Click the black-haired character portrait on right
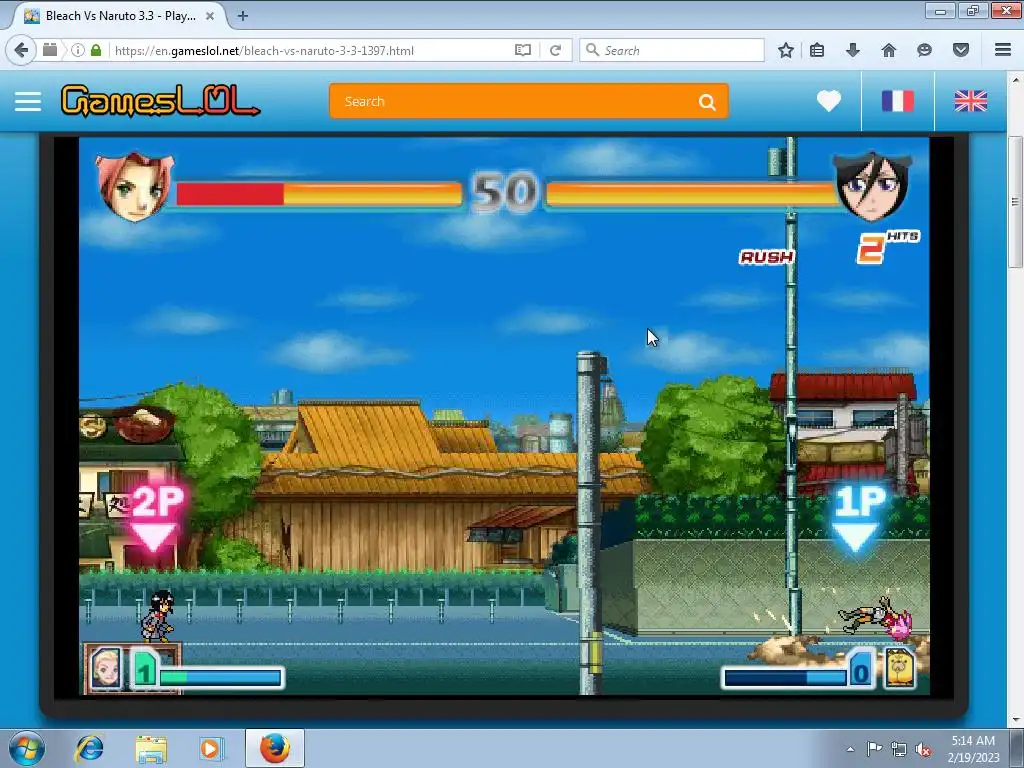Viewport: 1024px width, 768px height. click(872, 186)
